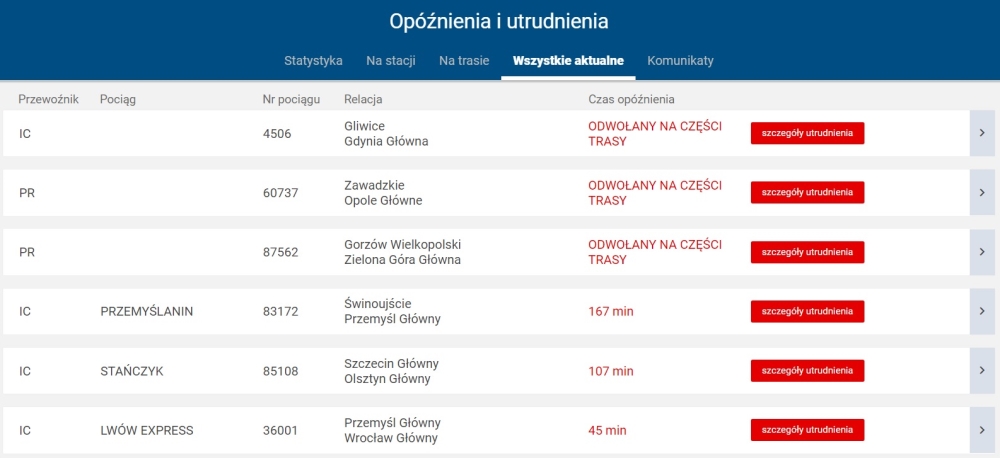Switch to the Statystyka tab
Screen dimensions: 1000x458
coord(313,61)
